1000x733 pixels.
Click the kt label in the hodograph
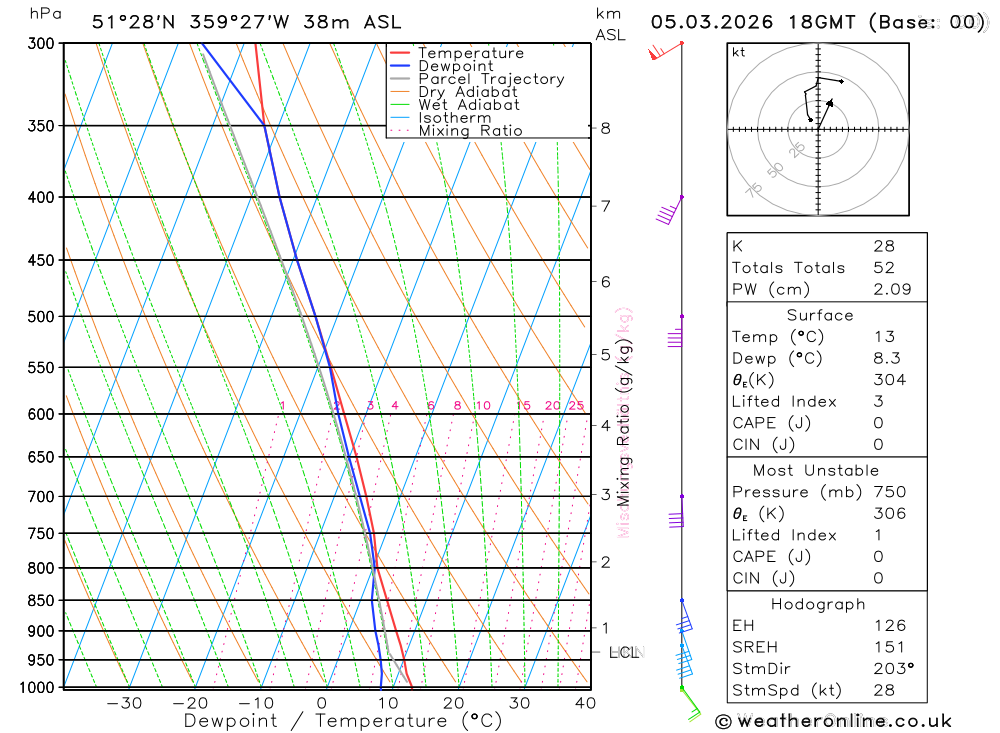click(x=739, y=52)
